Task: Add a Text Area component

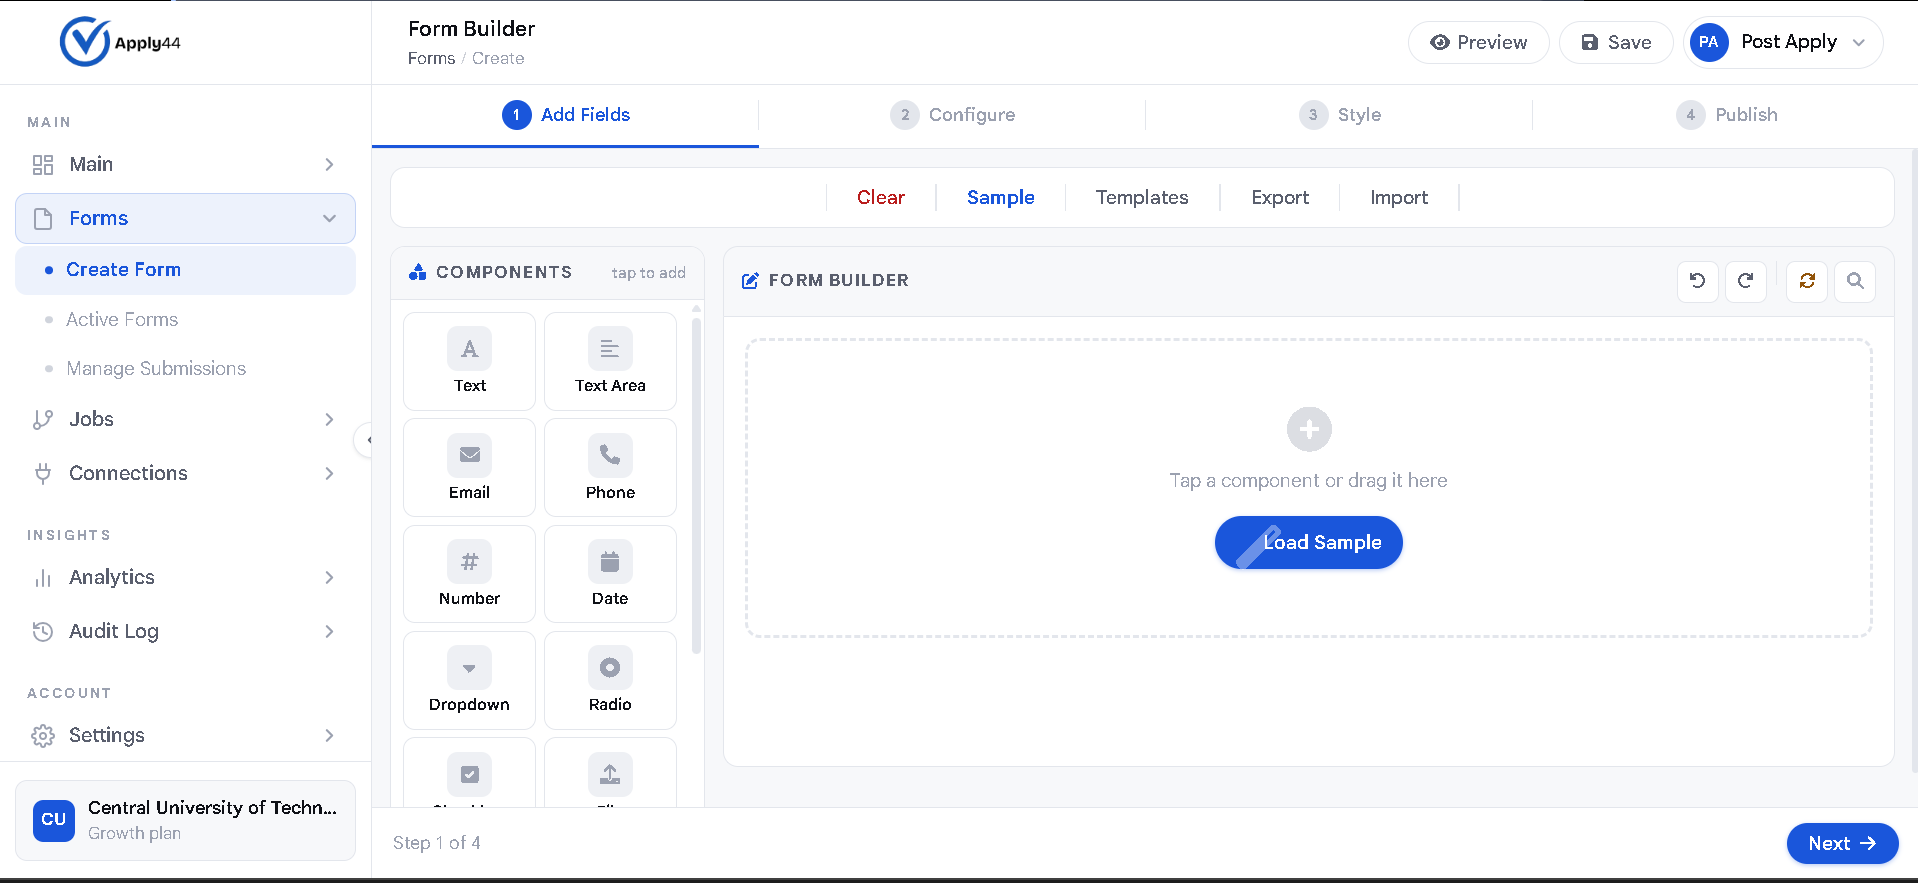Action: pos(610,361)
